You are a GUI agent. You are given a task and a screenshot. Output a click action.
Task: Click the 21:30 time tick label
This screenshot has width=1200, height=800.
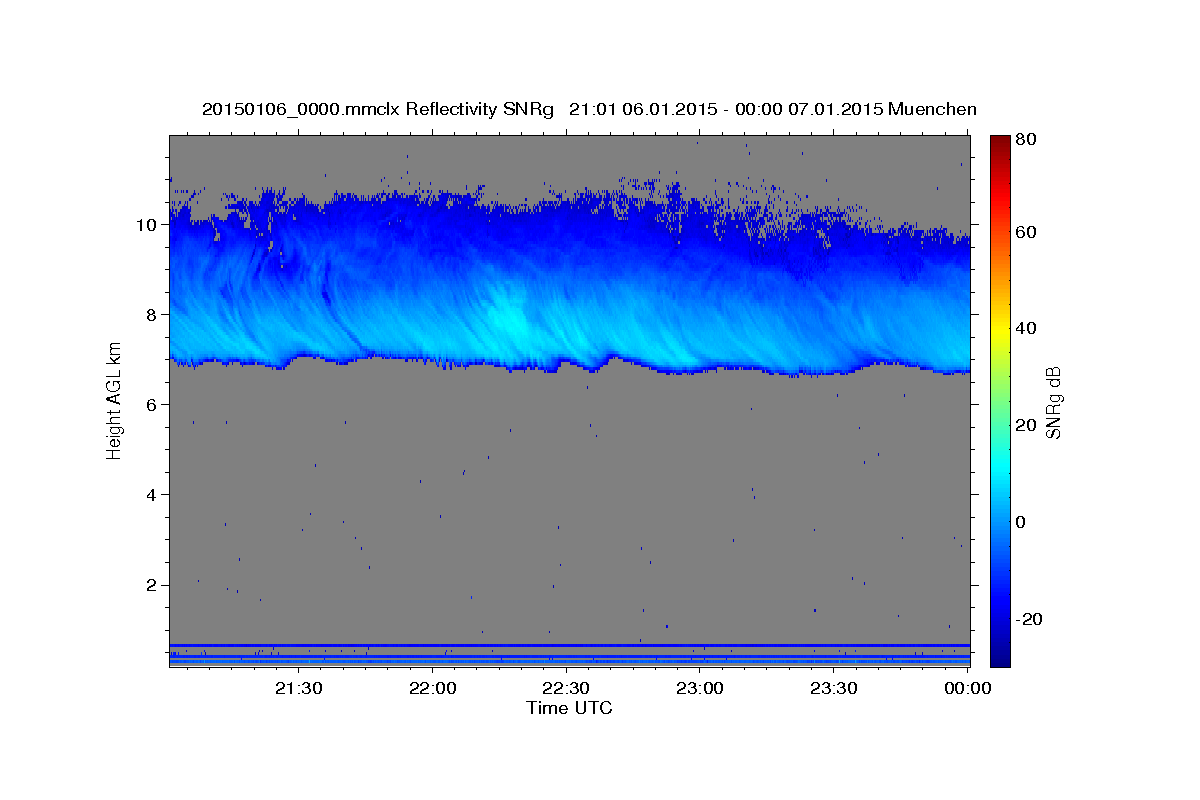coord(299,688)
